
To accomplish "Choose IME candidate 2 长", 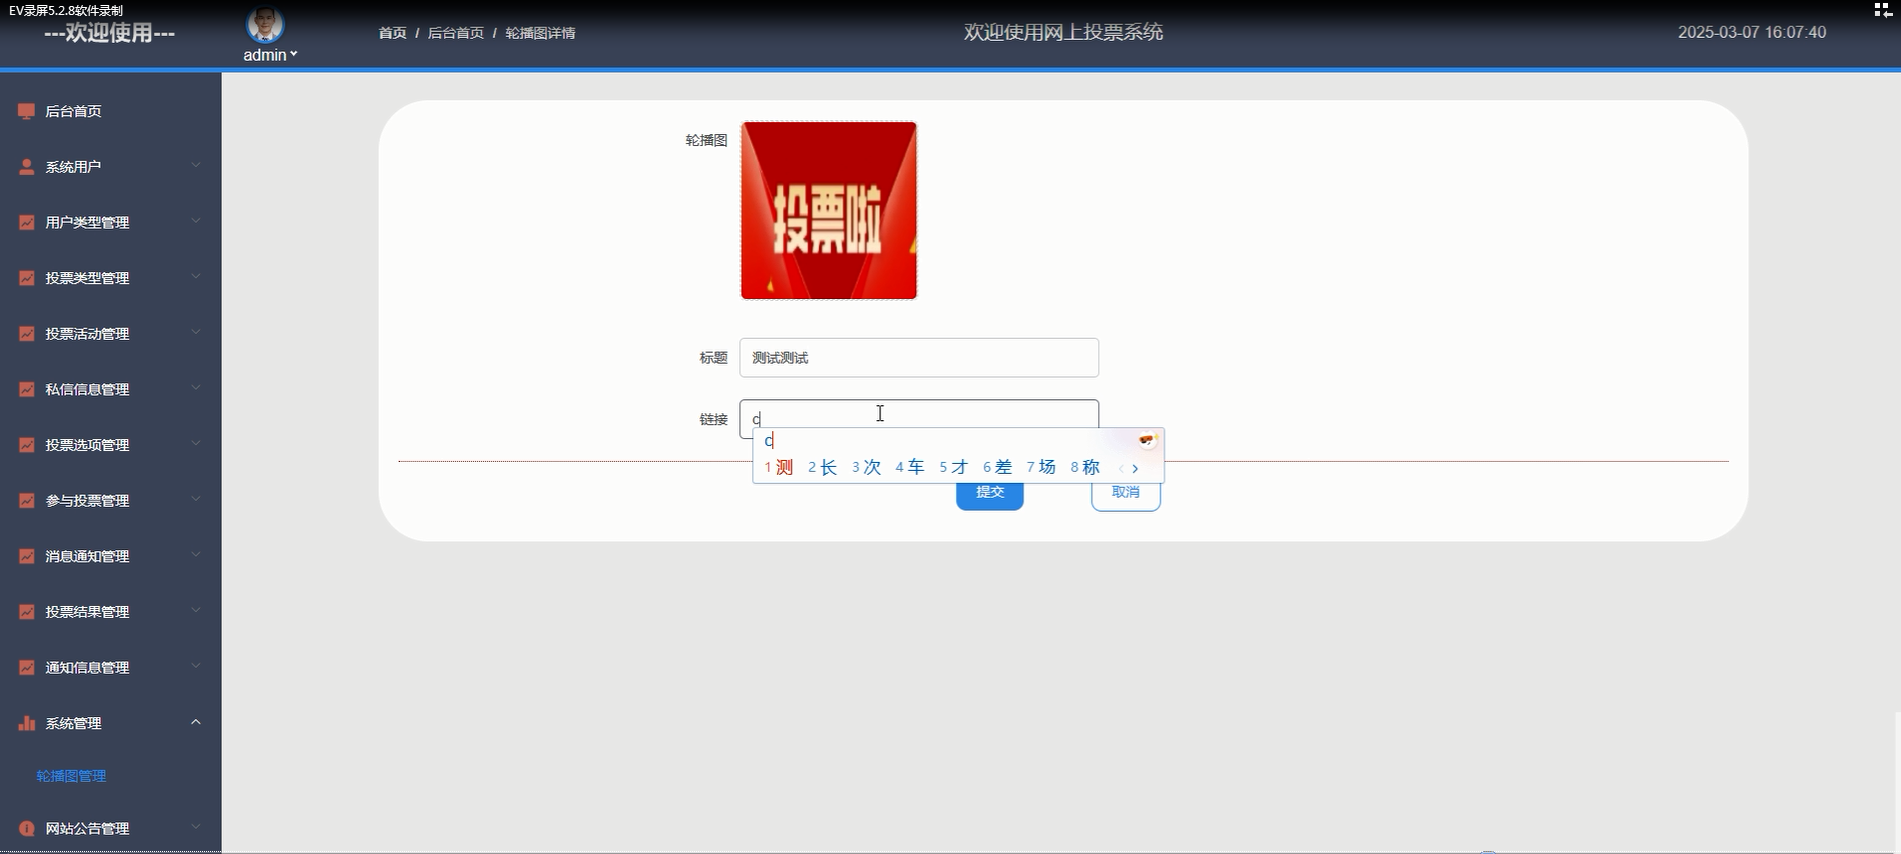I will pos(822,467).
